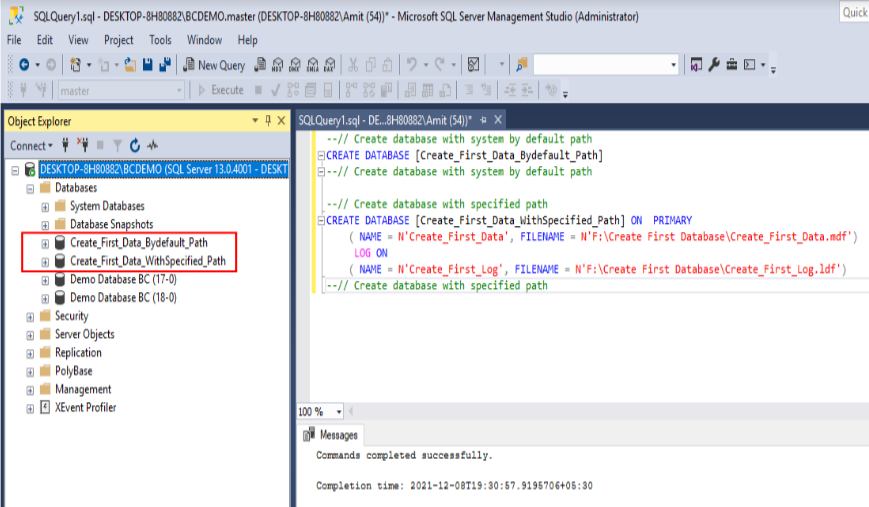The image size is (869, 507).
Task: Select the Create_First_Data_WithSpecified_Path database
Action: [x=147, y=260]
